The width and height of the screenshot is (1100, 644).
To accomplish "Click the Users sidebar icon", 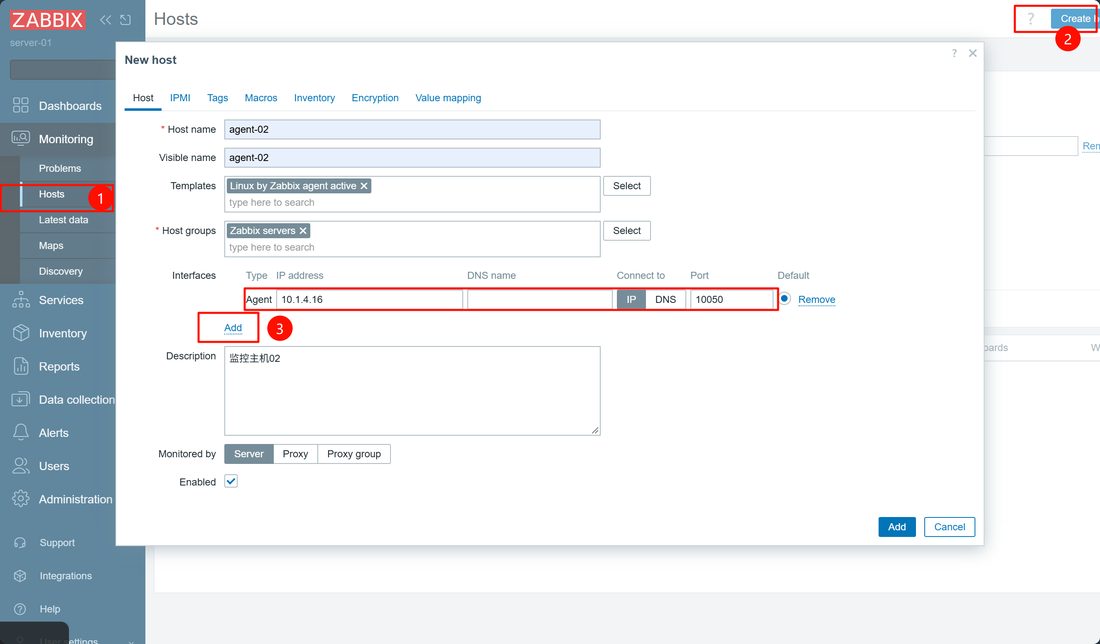I will point(20,465).
